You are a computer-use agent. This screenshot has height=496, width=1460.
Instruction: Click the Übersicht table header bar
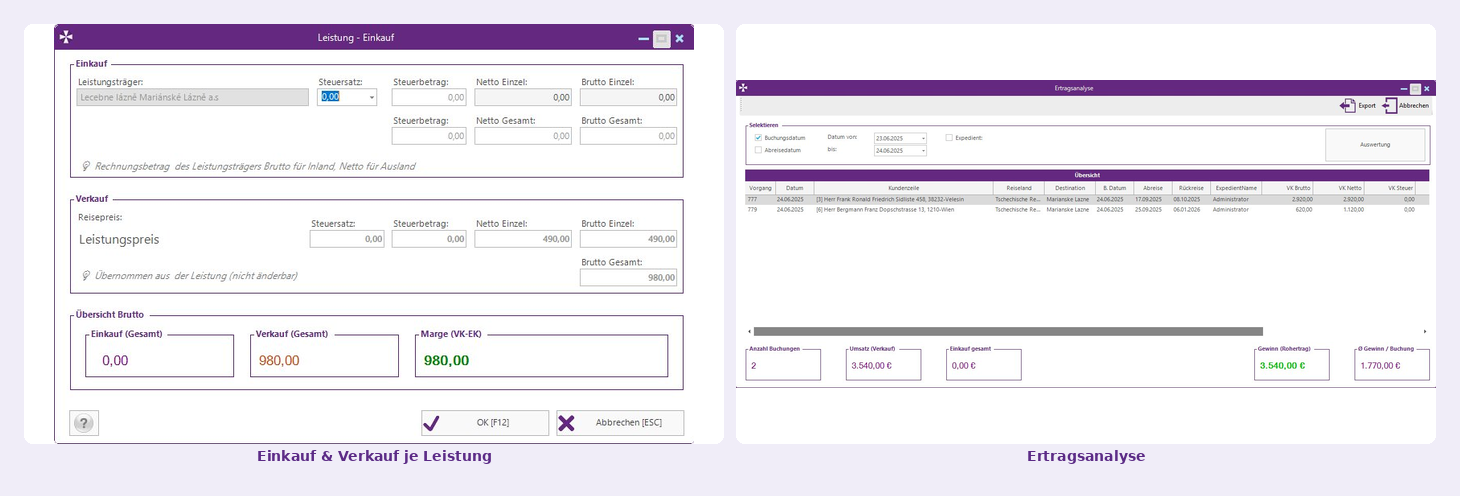[x=1087, y=175]
